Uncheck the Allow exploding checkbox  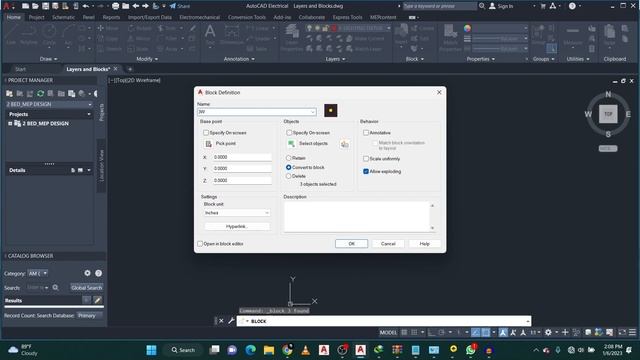tap(366, 171)
